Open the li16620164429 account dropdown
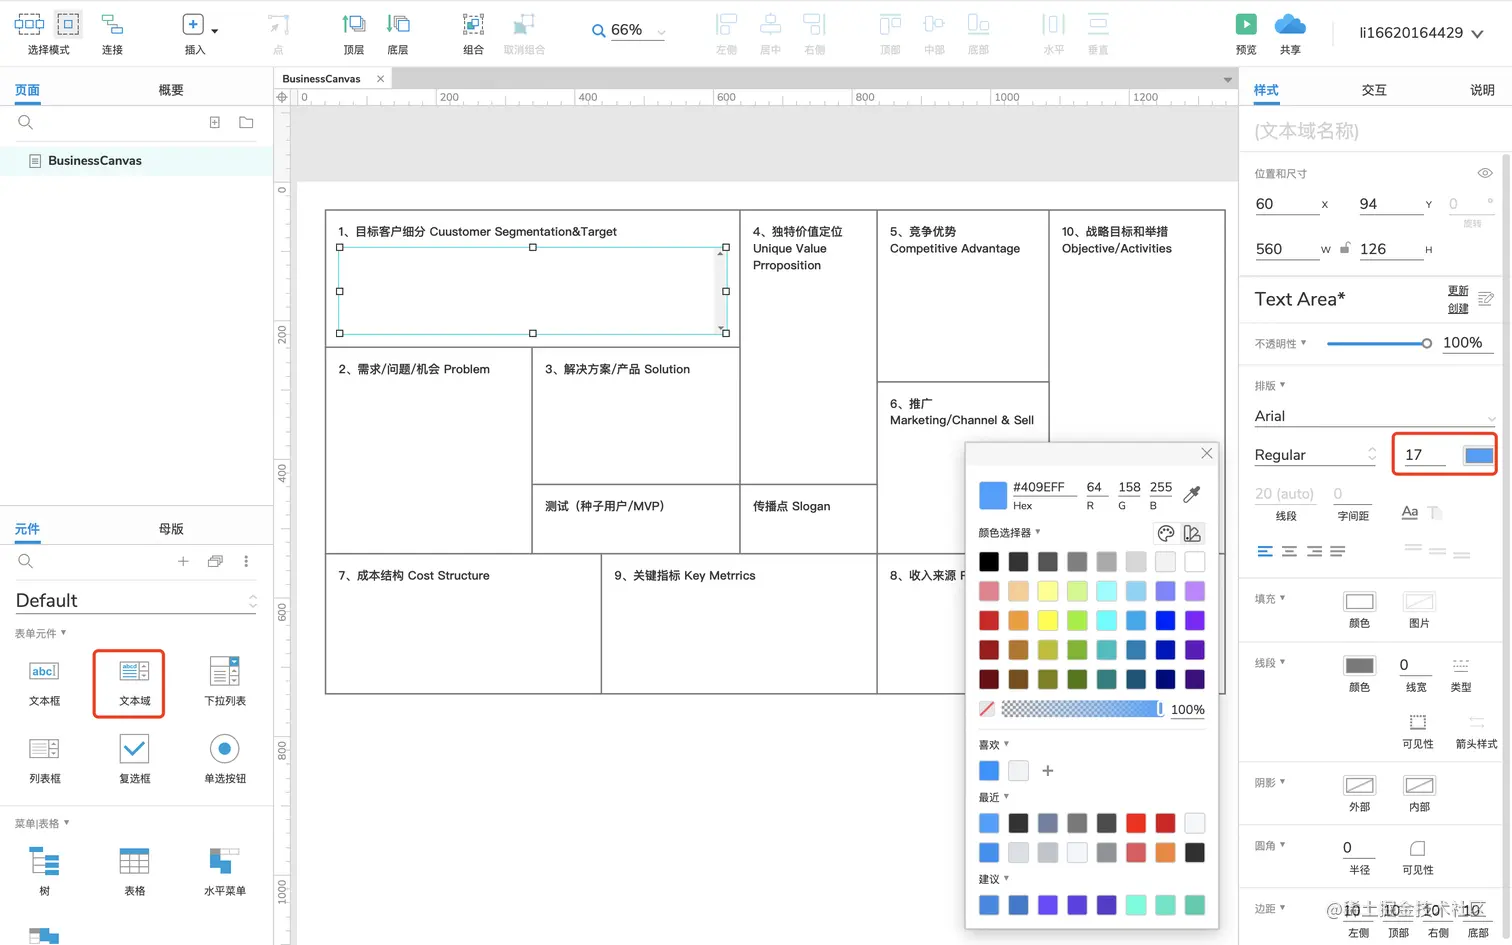The width and height of the screenshot is (1512, 945). (1477, 33)
